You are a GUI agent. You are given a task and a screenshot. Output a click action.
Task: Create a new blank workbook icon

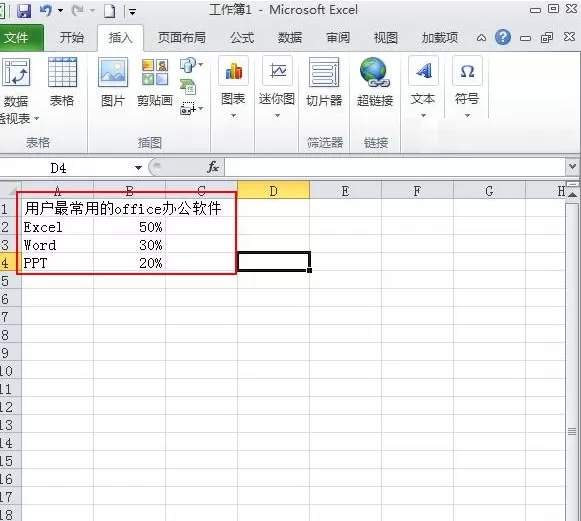pos(110,11)
